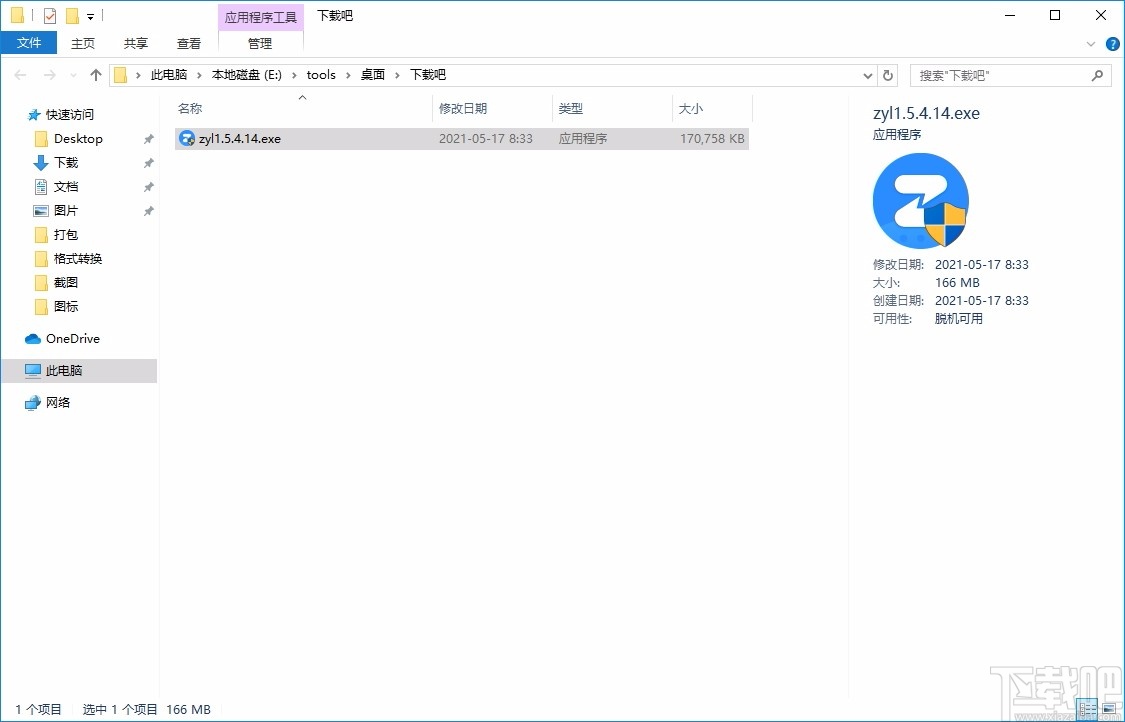
Task: Open Help via the question mark icon
Action: click(x=1112, y=43)
